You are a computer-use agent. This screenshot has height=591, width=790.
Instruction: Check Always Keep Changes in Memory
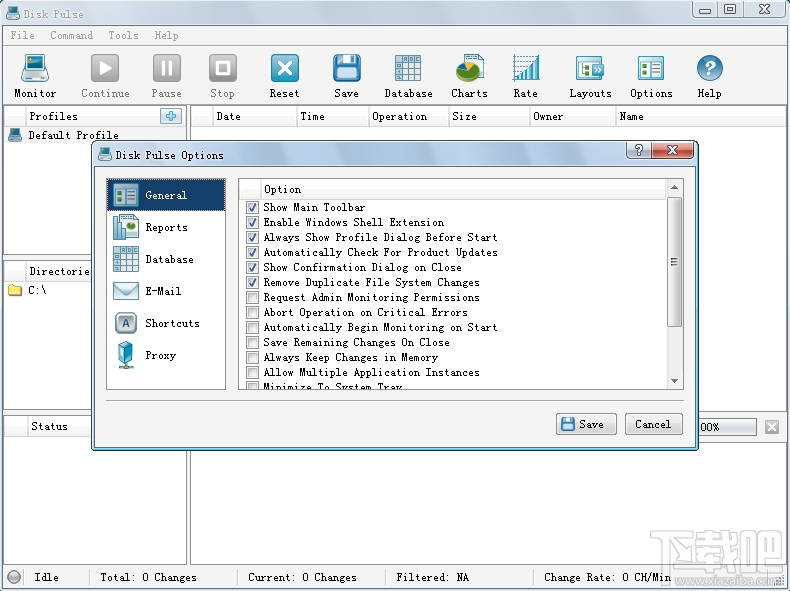coord(252,357)
